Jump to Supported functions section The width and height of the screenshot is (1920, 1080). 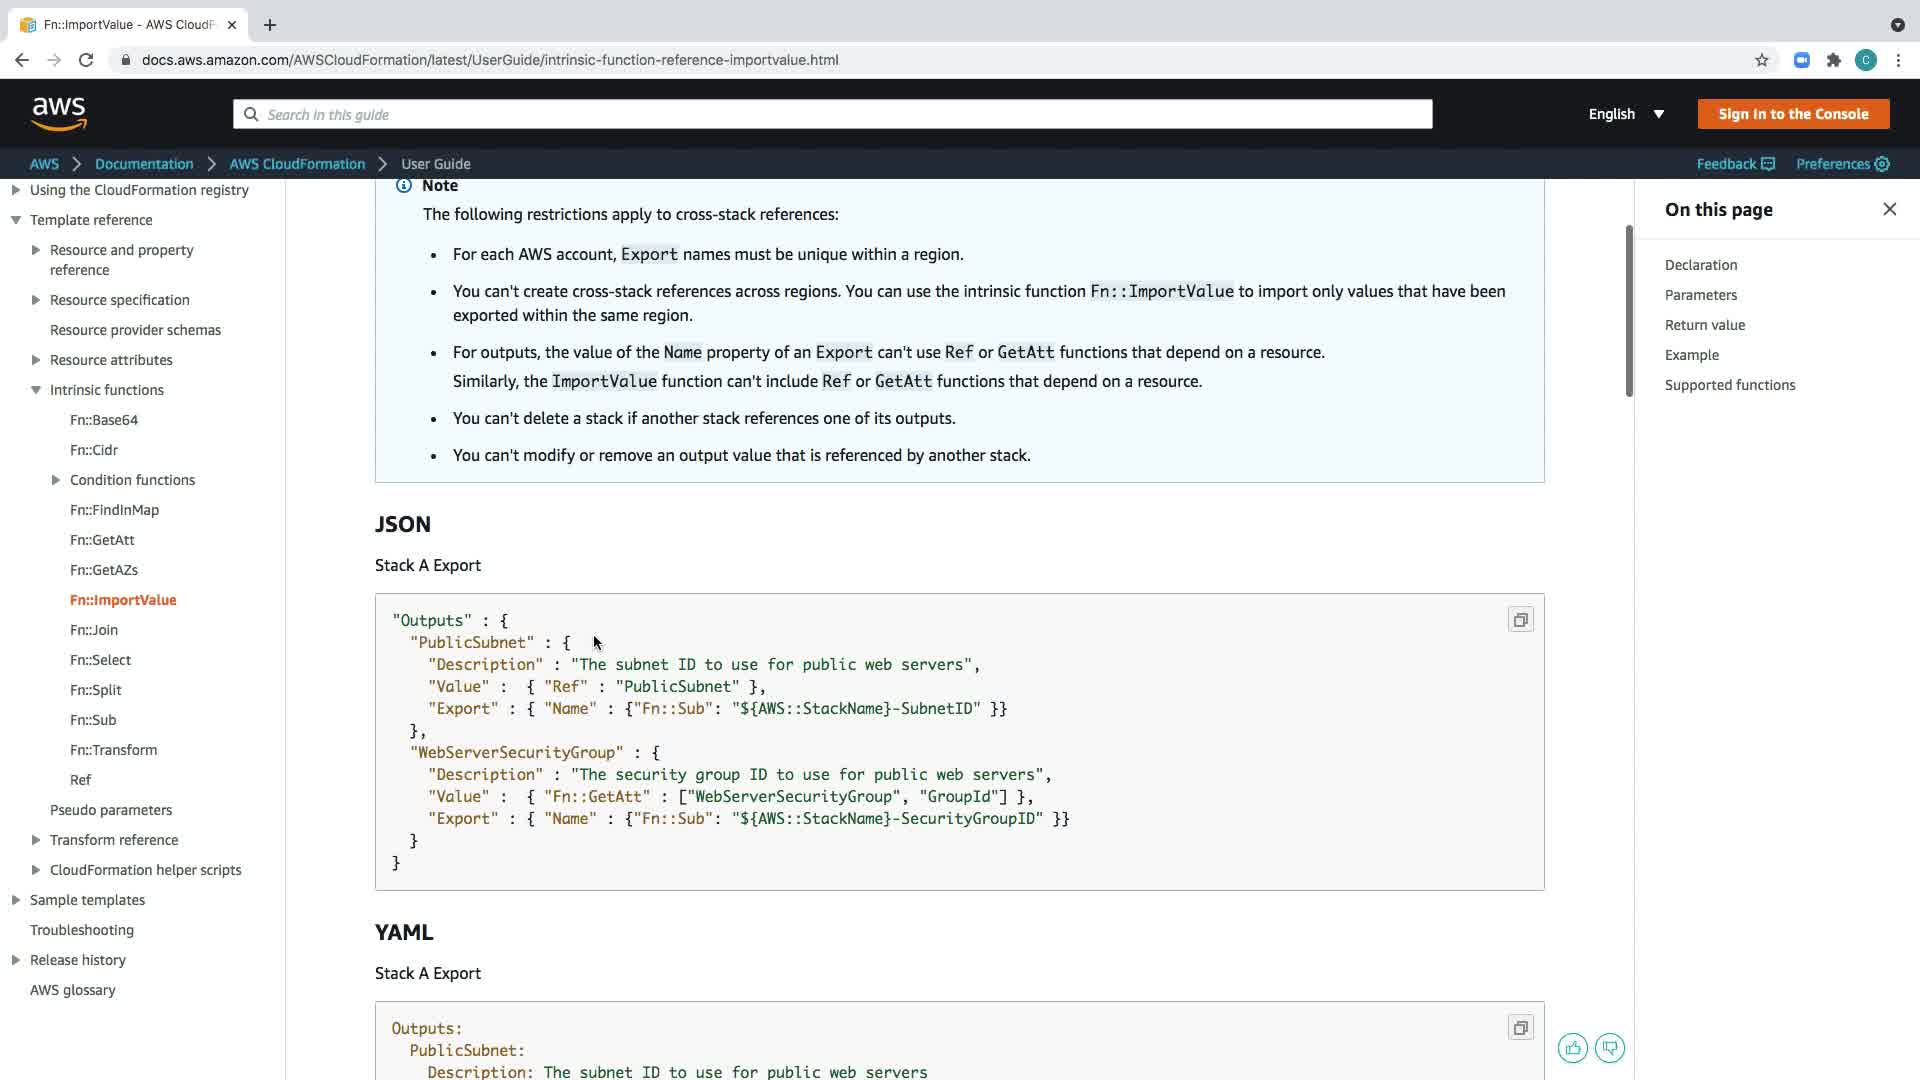[1729, 385]
